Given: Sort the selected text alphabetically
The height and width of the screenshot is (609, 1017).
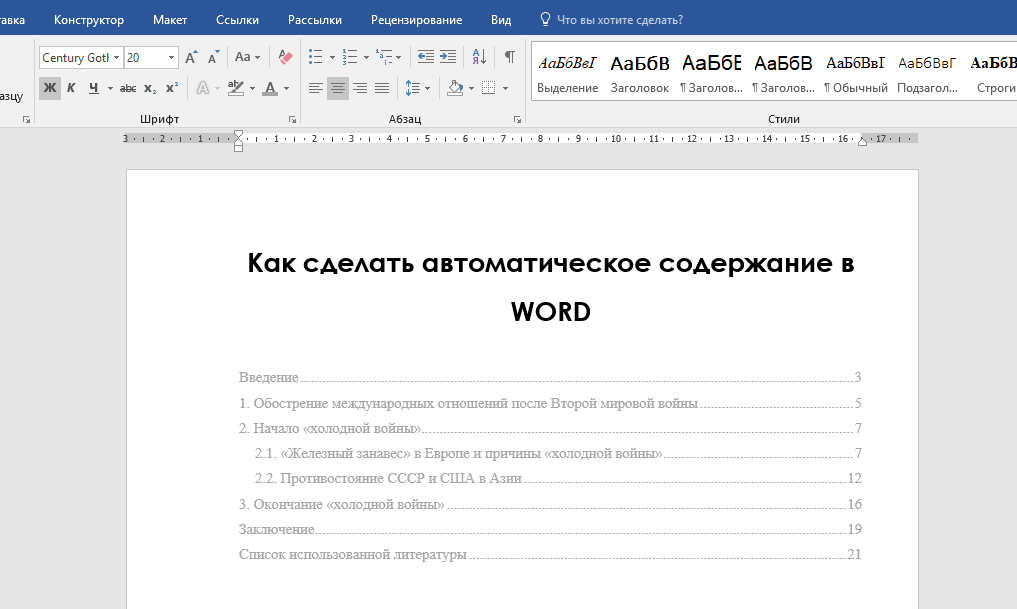Looking at the screenshot, I should pyautogui.click(x=479, y=57).
